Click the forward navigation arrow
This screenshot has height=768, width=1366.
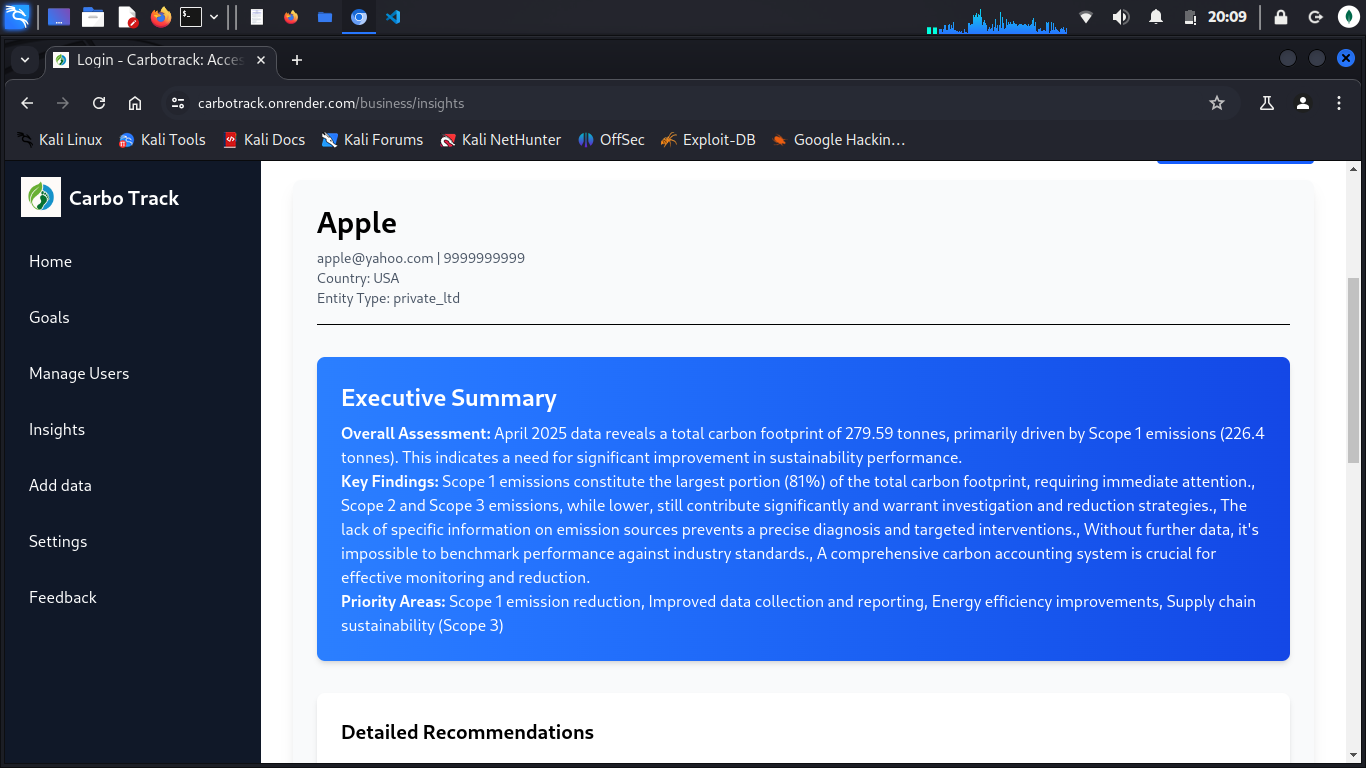[x=63, y=103]
